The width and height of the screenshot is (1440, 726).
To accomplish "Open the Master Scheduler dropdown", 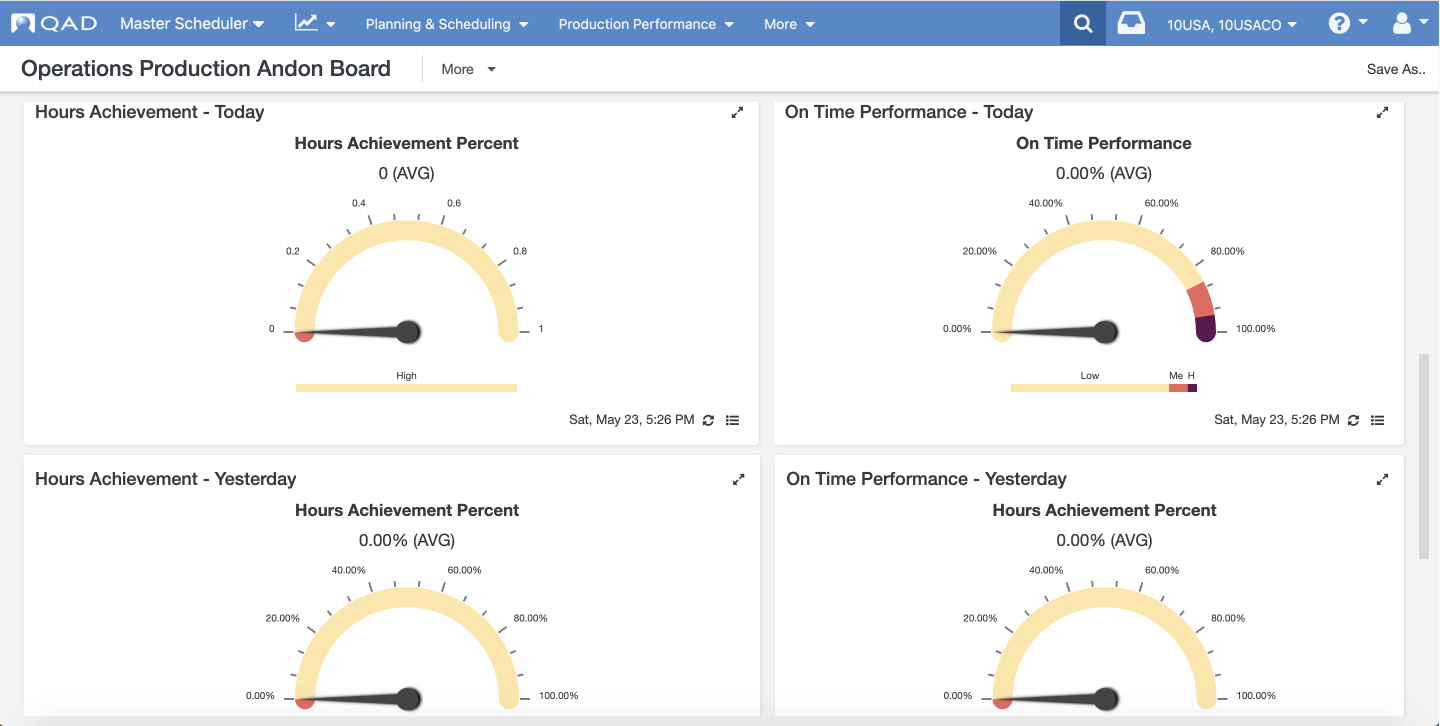I will (x=192, y=23).
